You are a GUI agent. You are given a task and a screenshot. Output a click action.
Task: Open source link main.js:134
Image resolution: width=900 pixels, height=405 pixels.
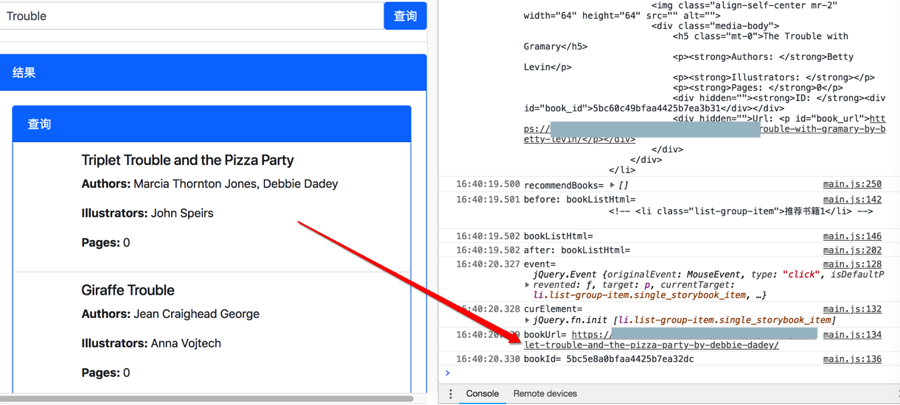click(x=852, y=334)
